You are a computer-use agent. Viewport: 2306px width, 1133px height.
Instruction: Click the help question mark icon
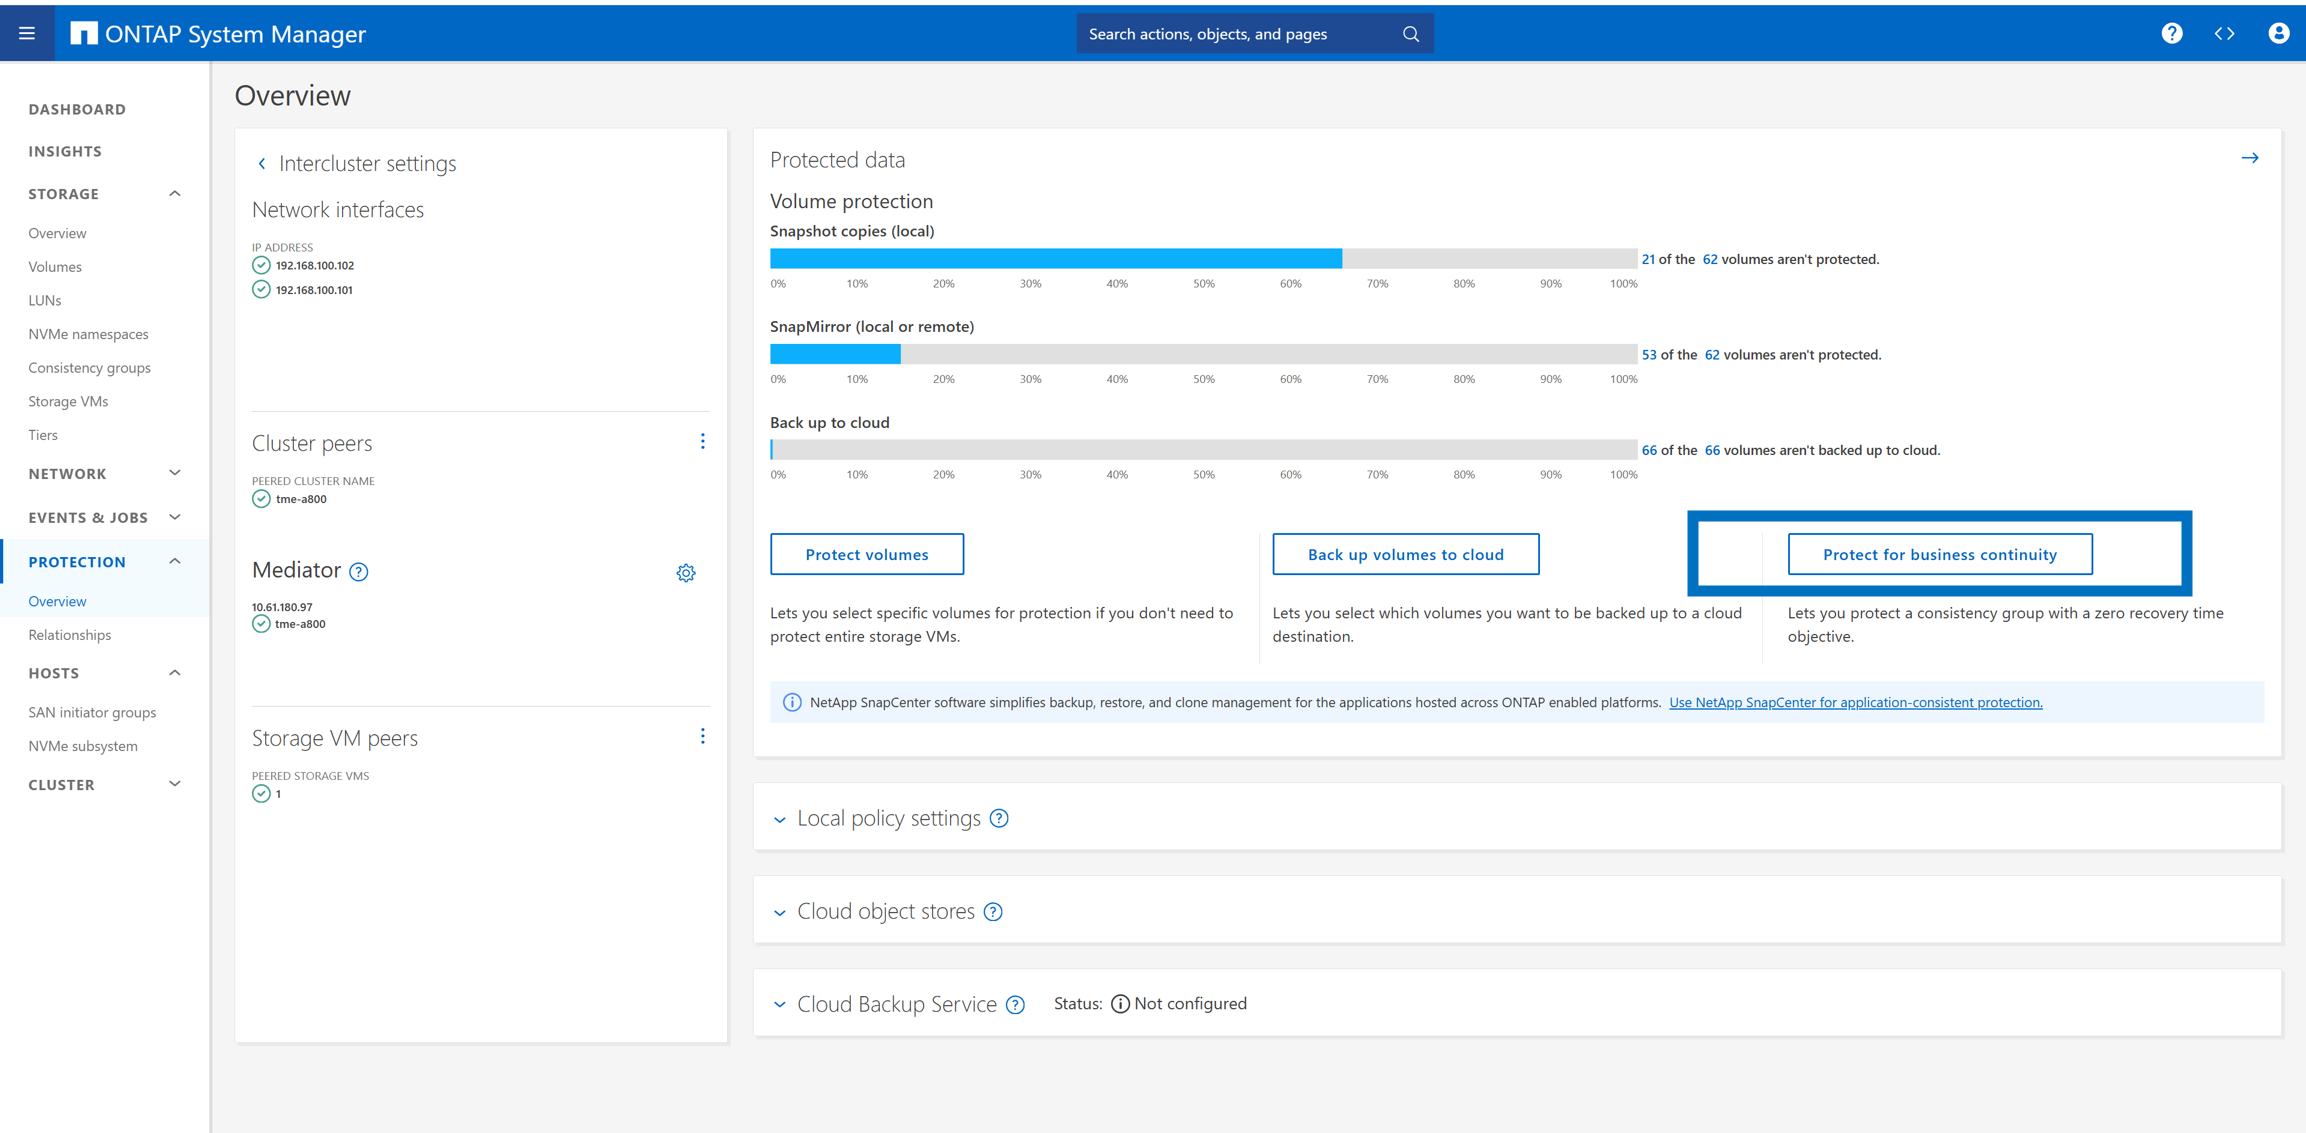(x=2171, y=33)
